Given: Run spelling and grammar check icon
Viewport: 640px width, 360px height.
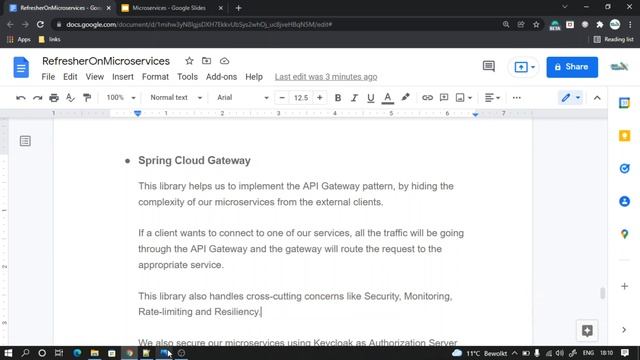Looking at the screenshot, I should 70,98.
